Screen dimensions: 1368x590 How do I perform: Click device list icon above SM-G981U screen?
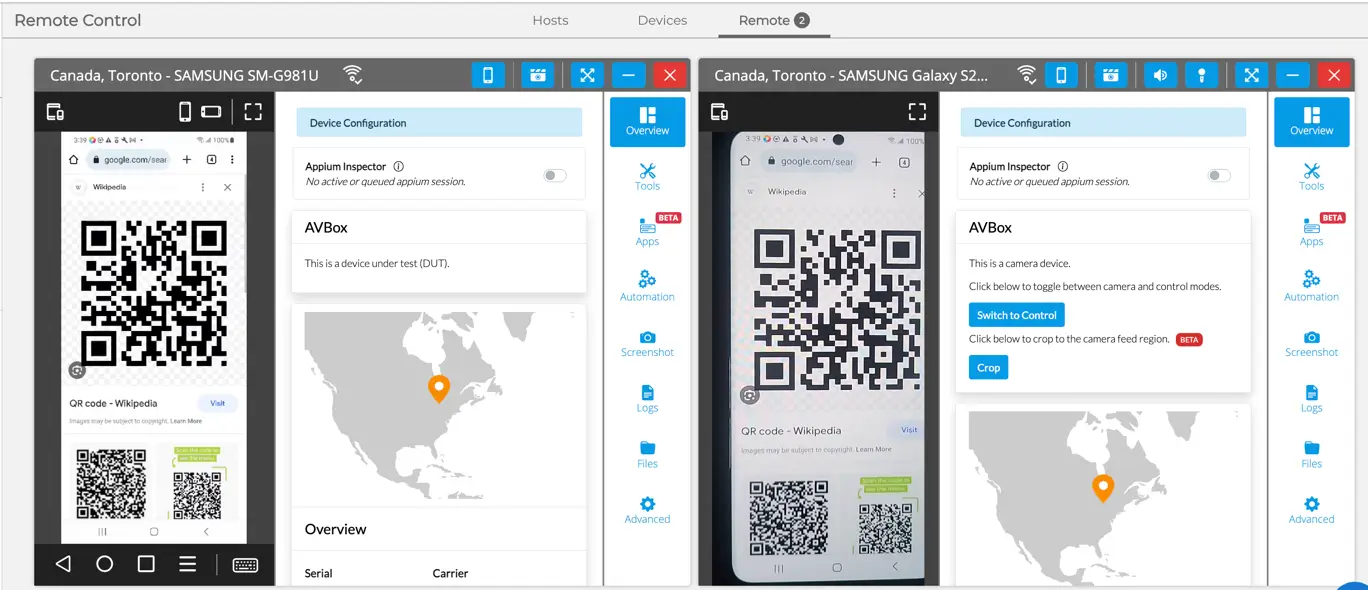[56, 112]
